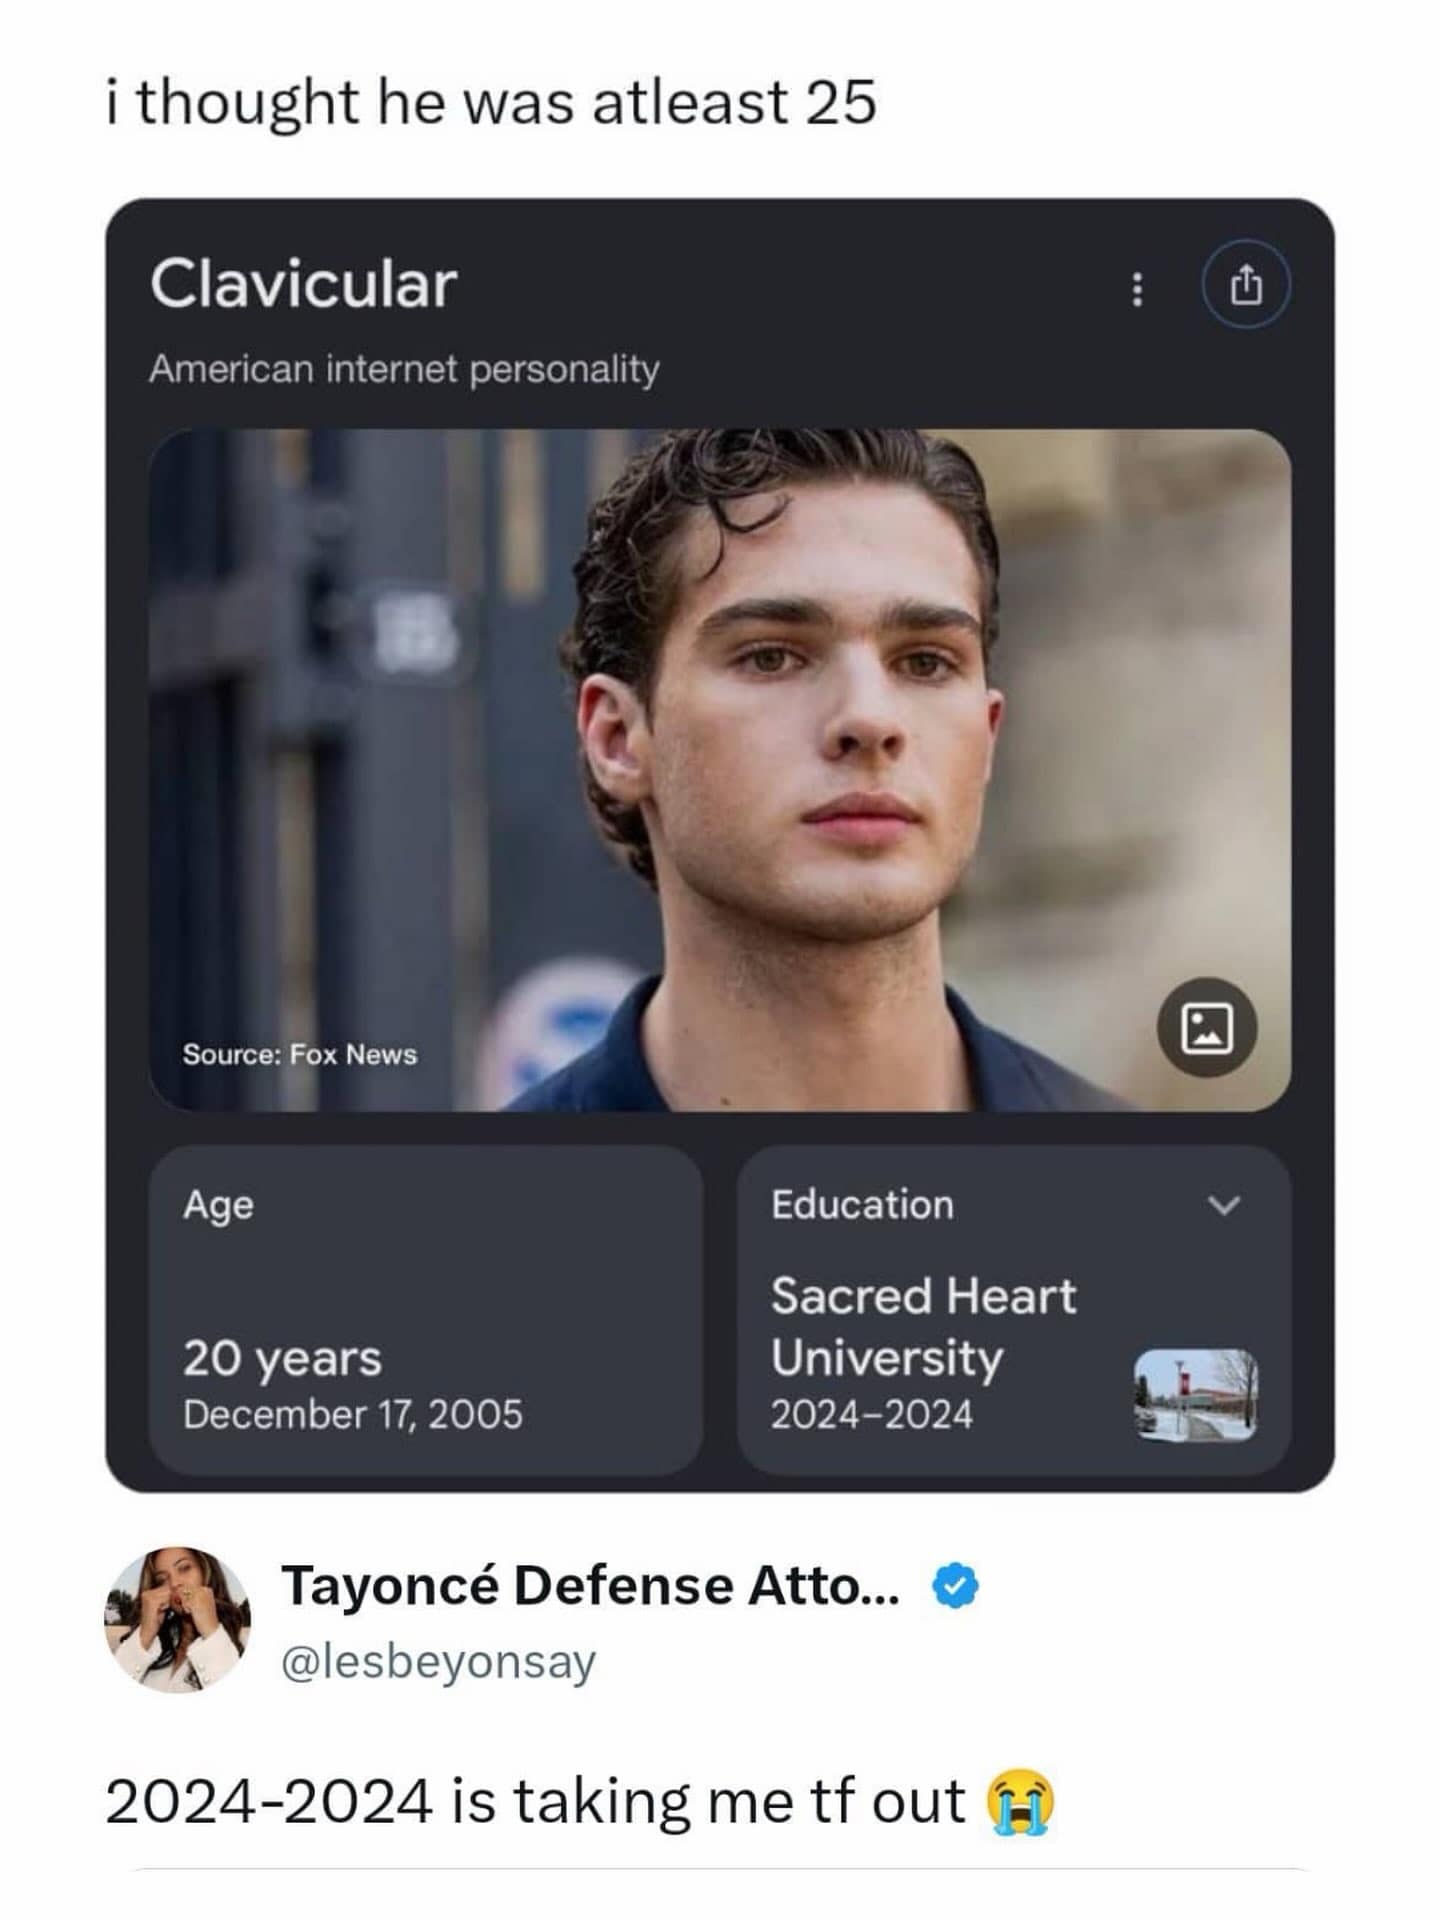Viewport: 1440px width, 1920px height.
Task: Click the Clavicular title heading
Action: tap(304, 284)
